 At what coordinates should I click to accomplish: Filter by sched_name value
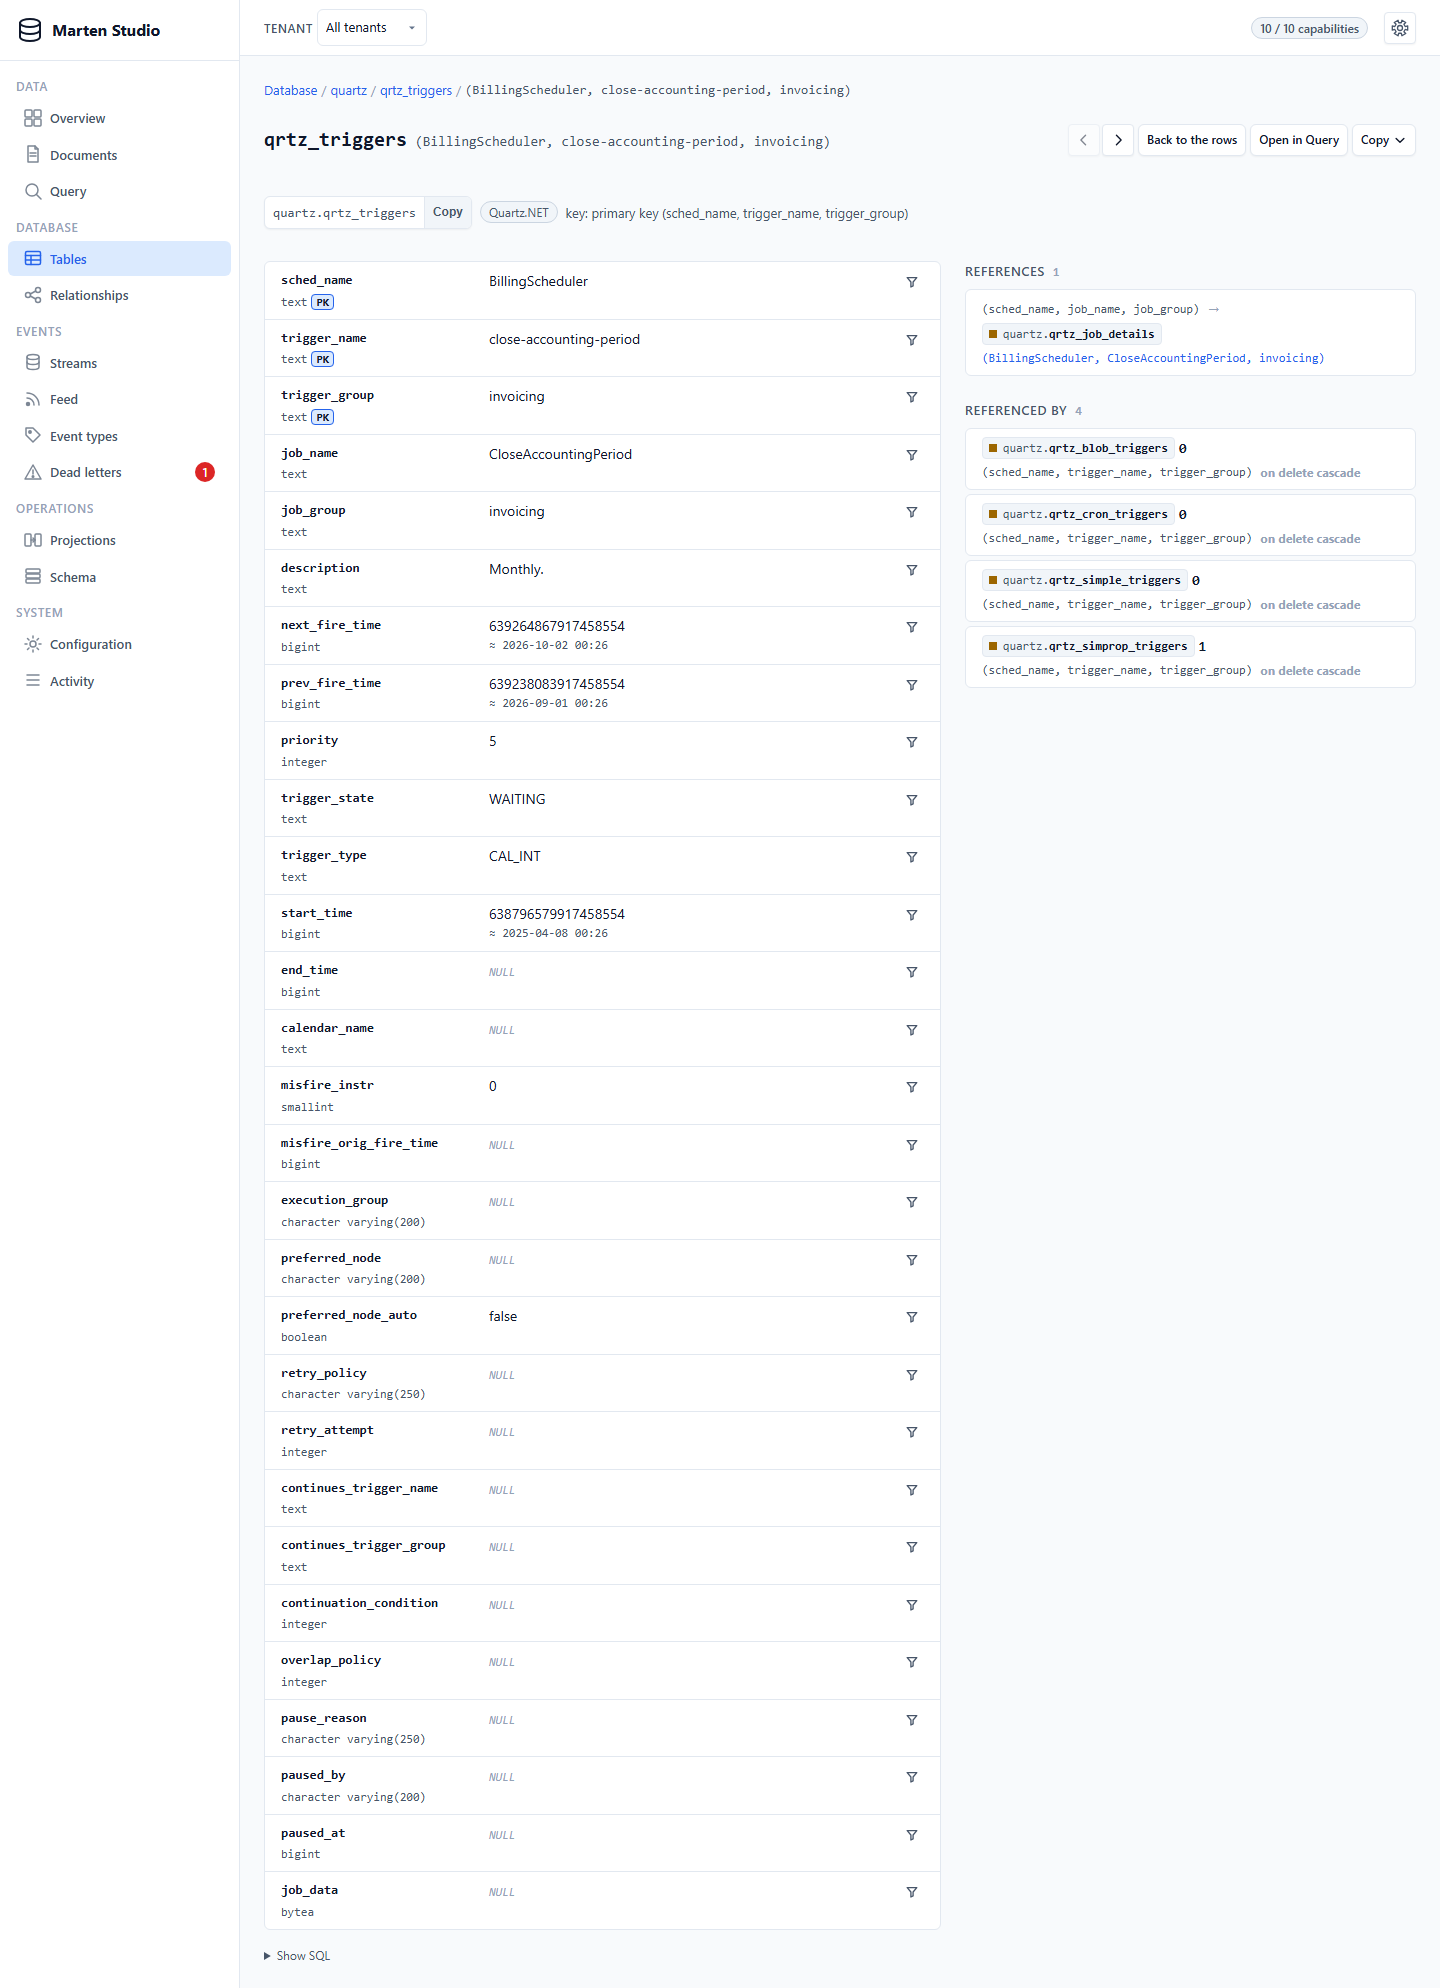tap(912, 282)
